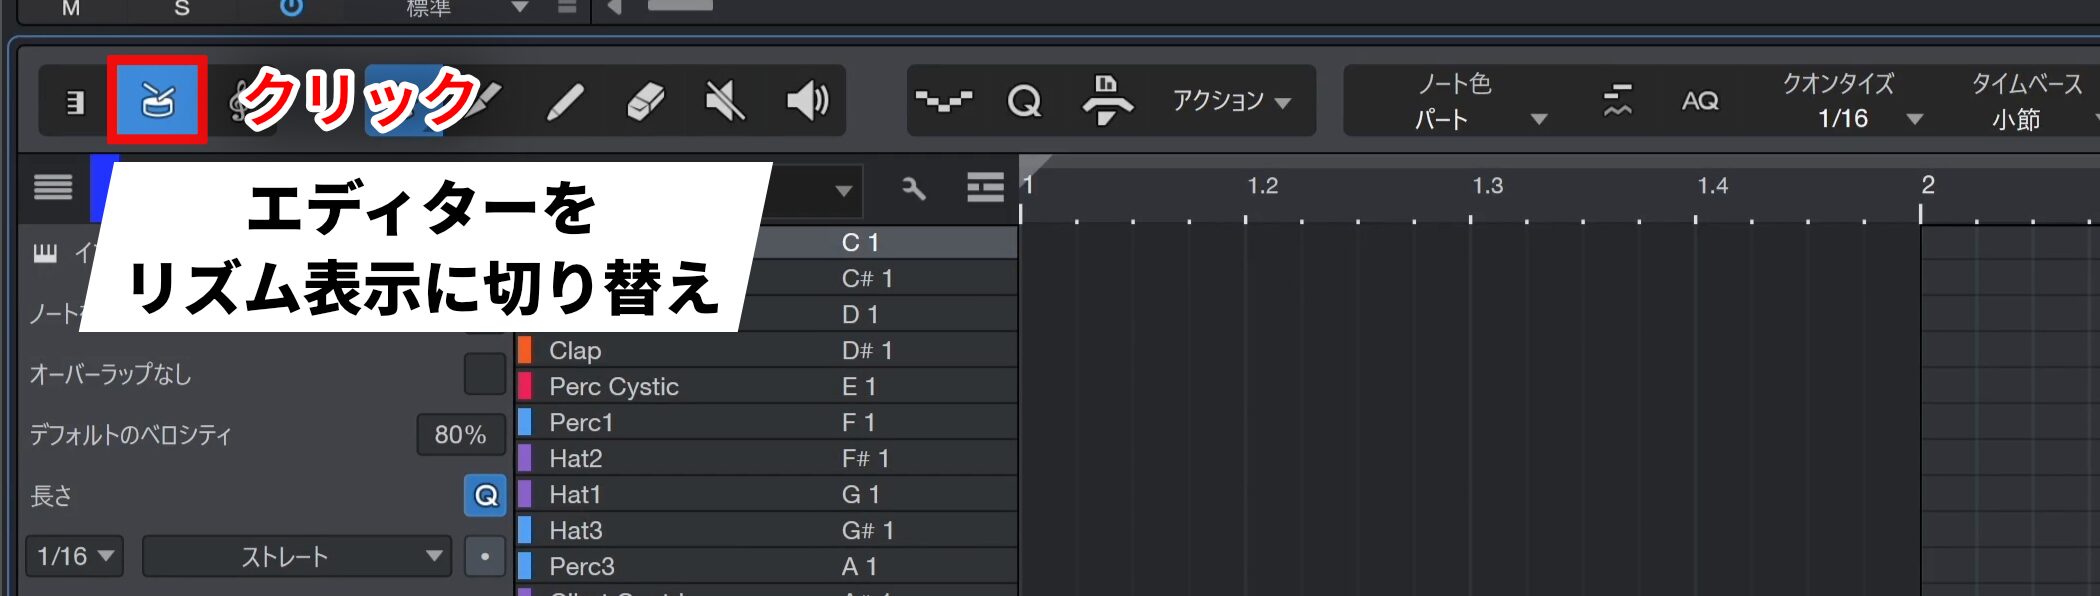Switch editor to drum view icon

pos(157,100)
